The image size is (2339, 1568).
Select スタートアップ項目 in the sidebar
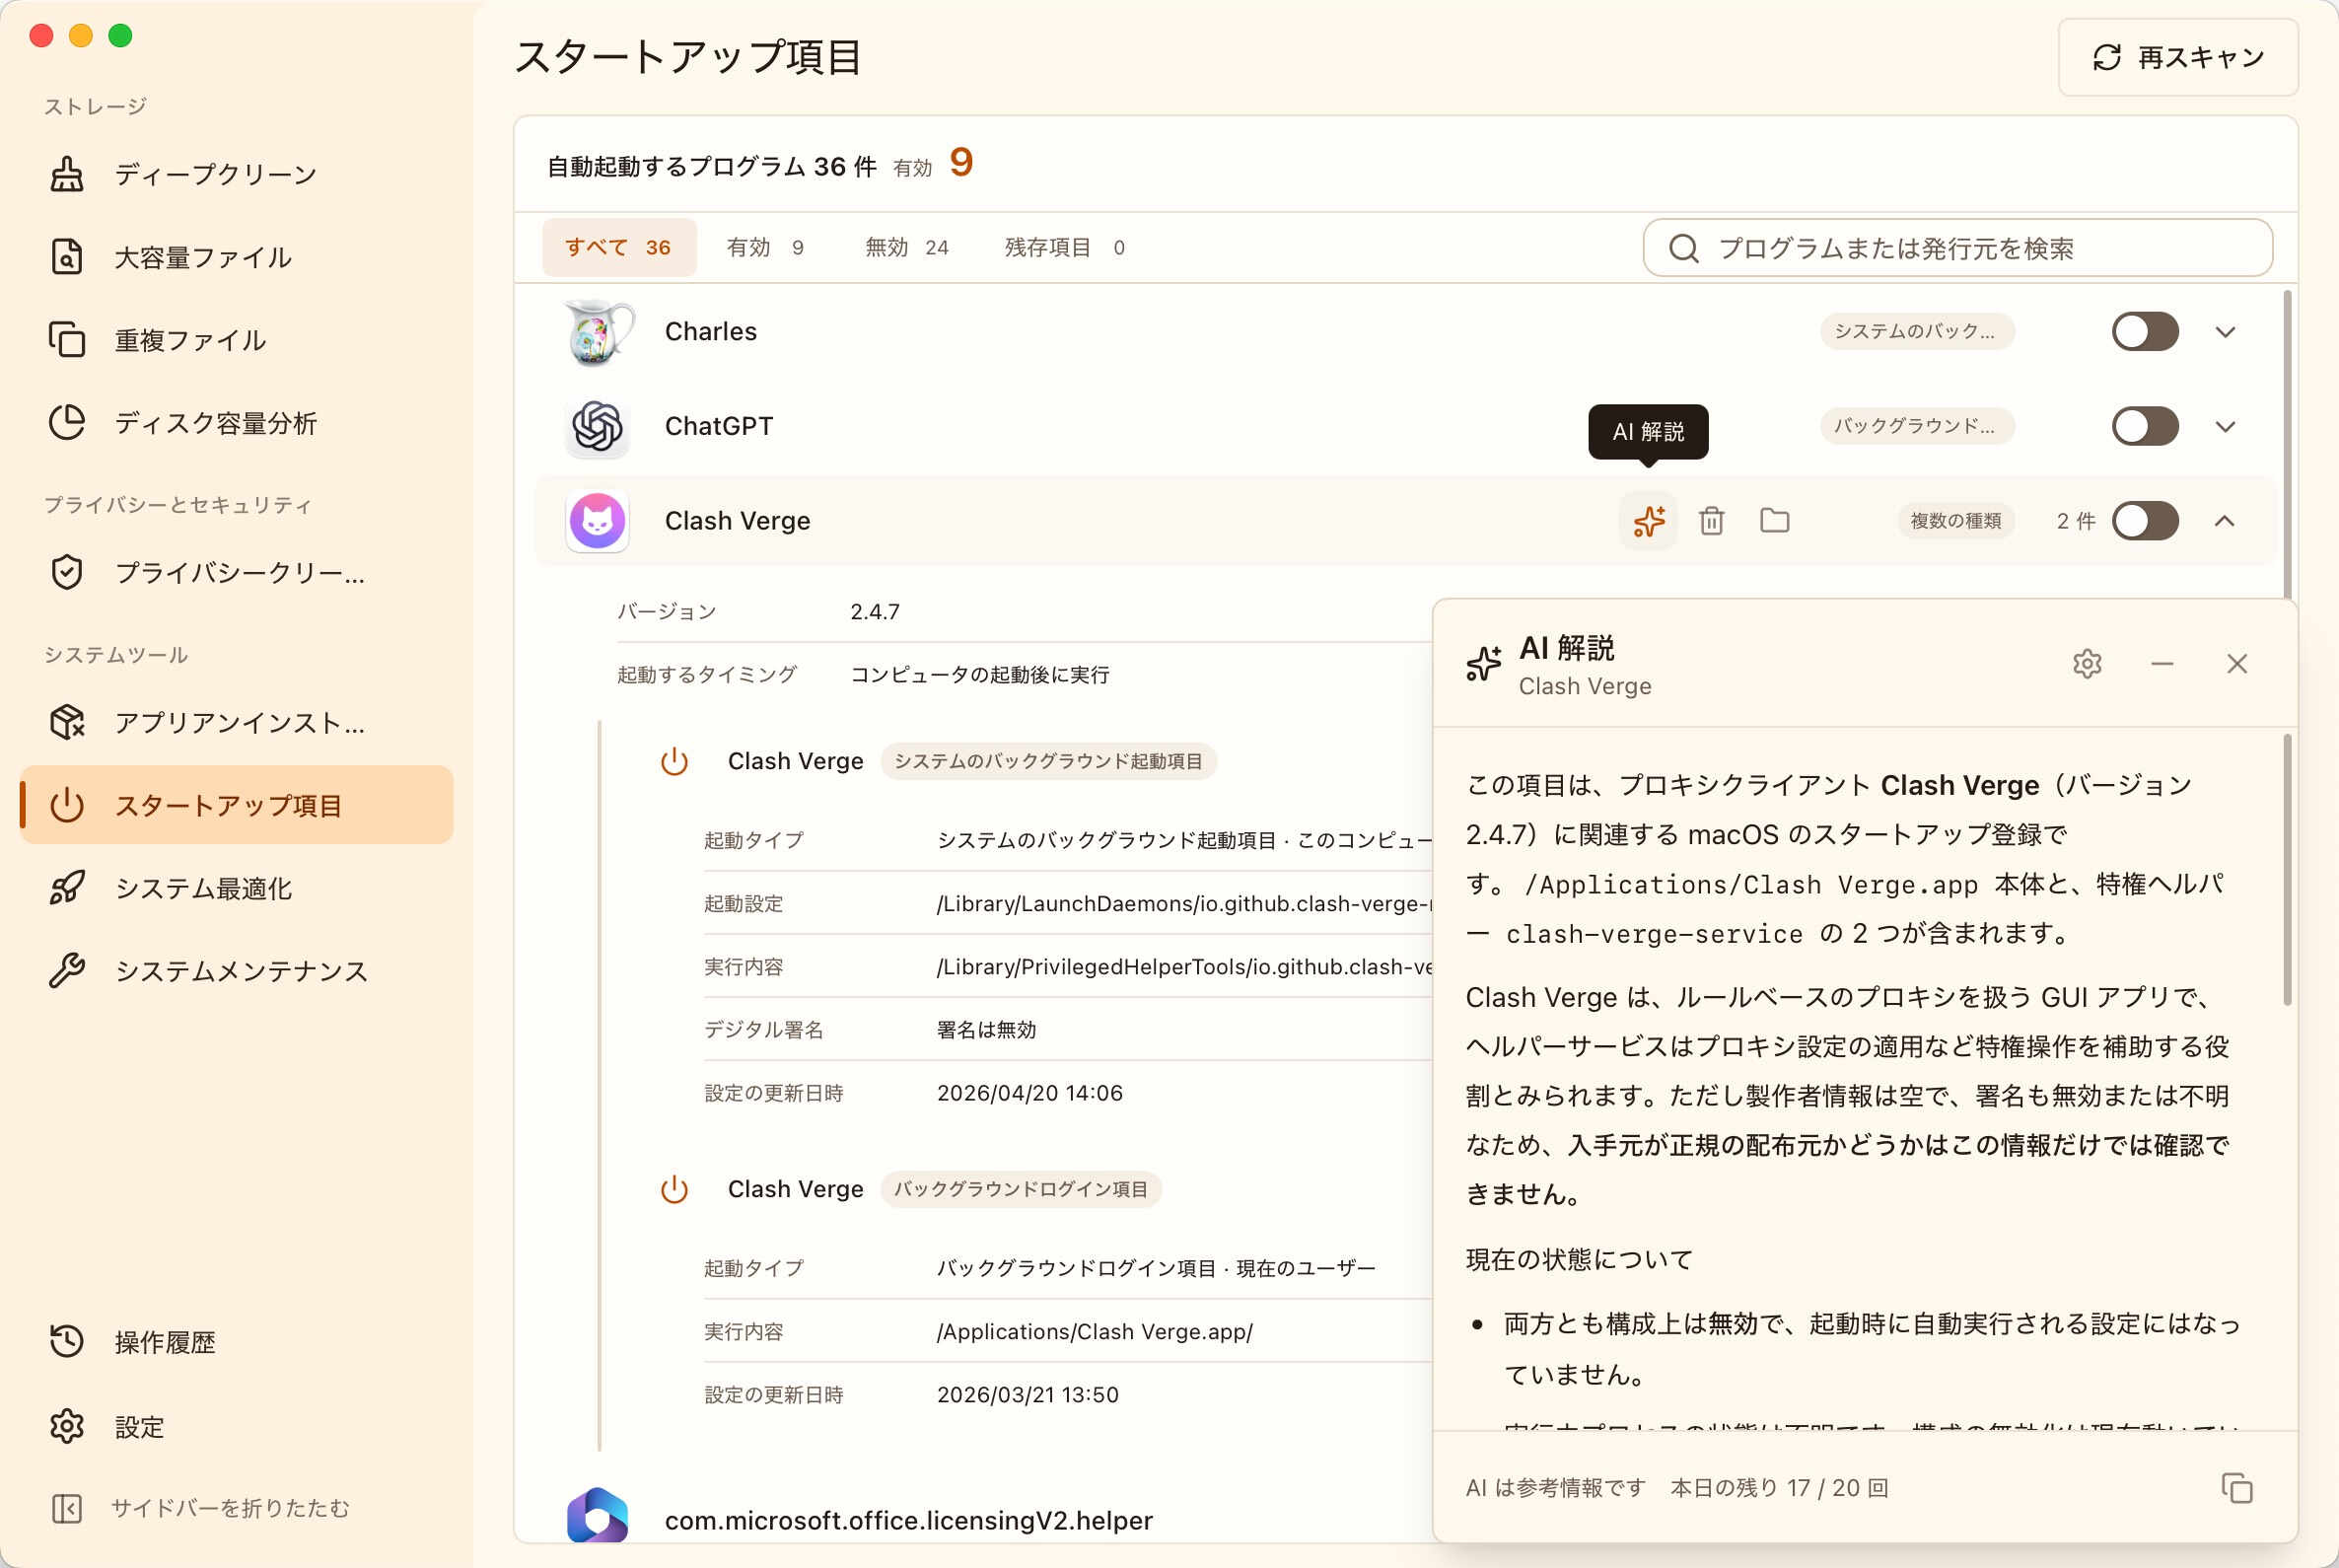(x=236, y=805)
